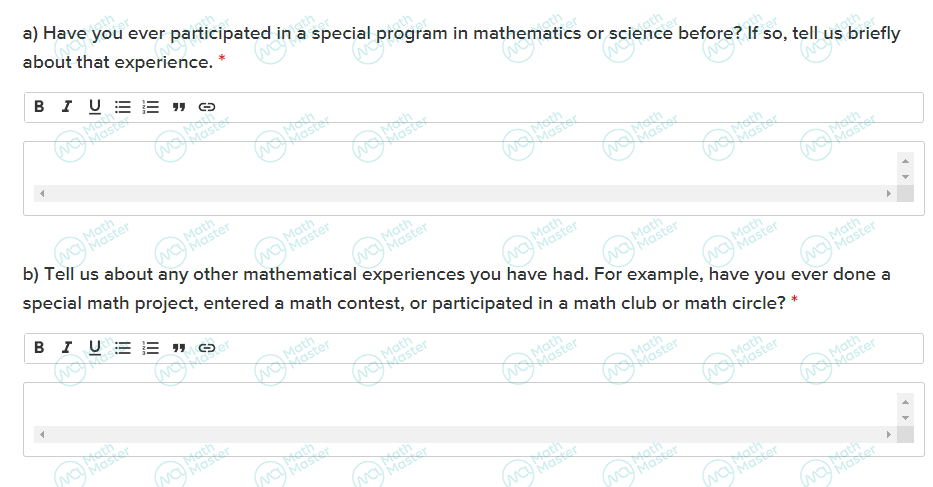The image size is (933, 487).
Task: Add blockquote in question b) editor
Action: (179, 347)
